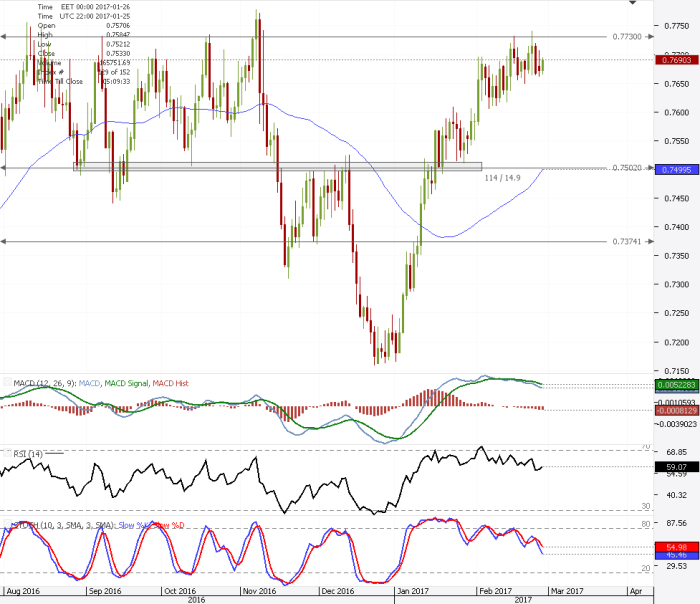
Task: Select the RSI (14) indicator title
Action: [28, 454]
